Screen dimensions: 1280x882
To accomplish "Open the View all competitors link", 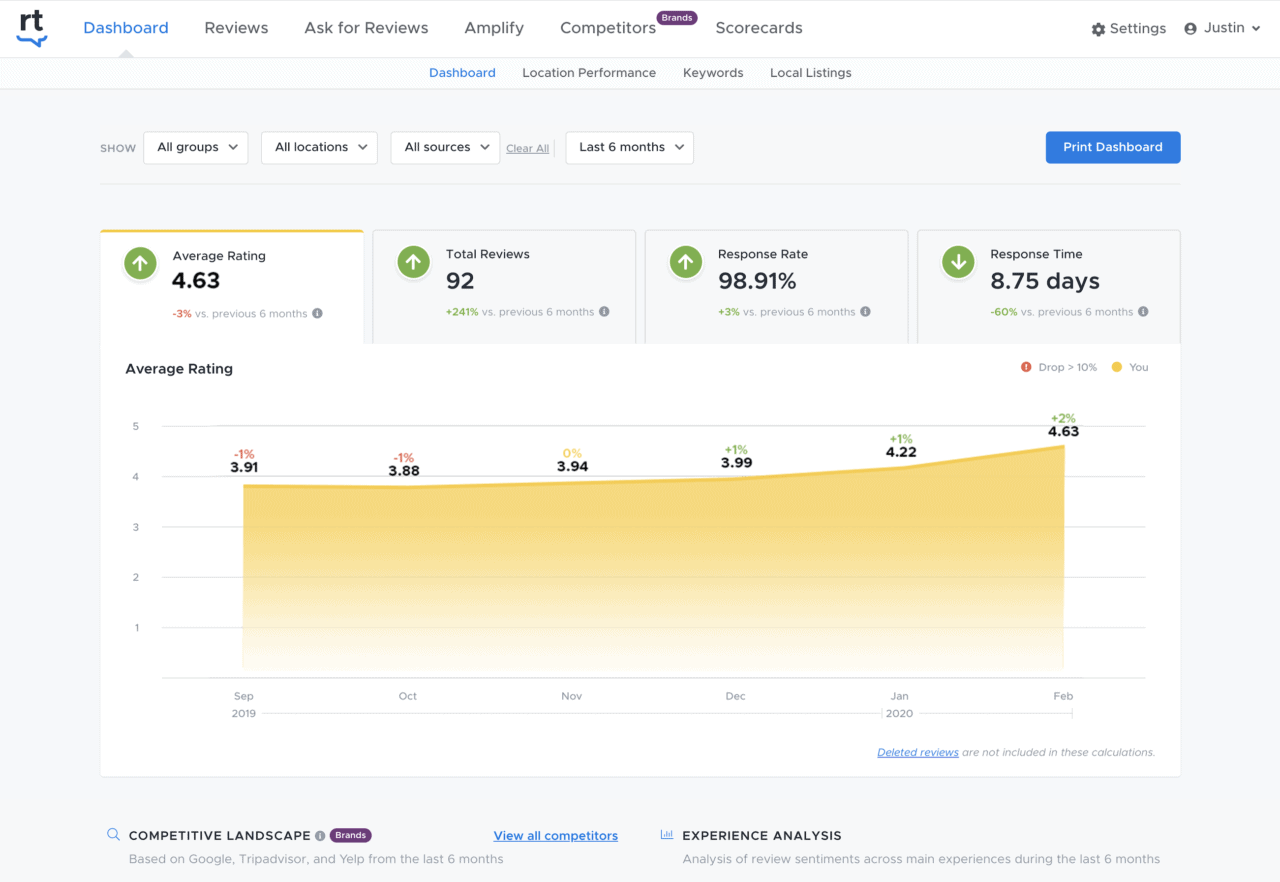I will point(555,835).
